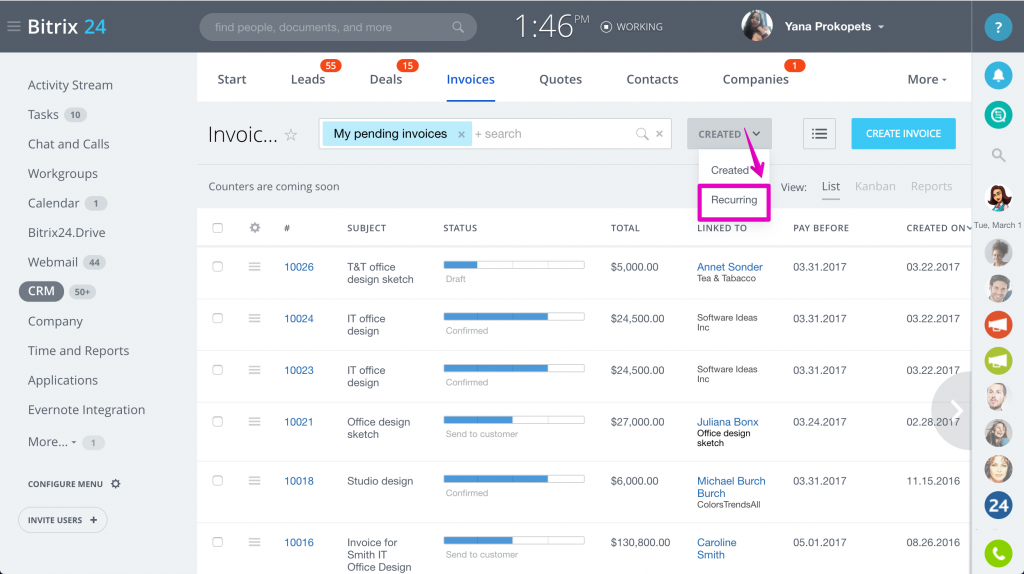
Task: Toggle the hamburger menu next to Bitrix 24
Action: point(14,27)
